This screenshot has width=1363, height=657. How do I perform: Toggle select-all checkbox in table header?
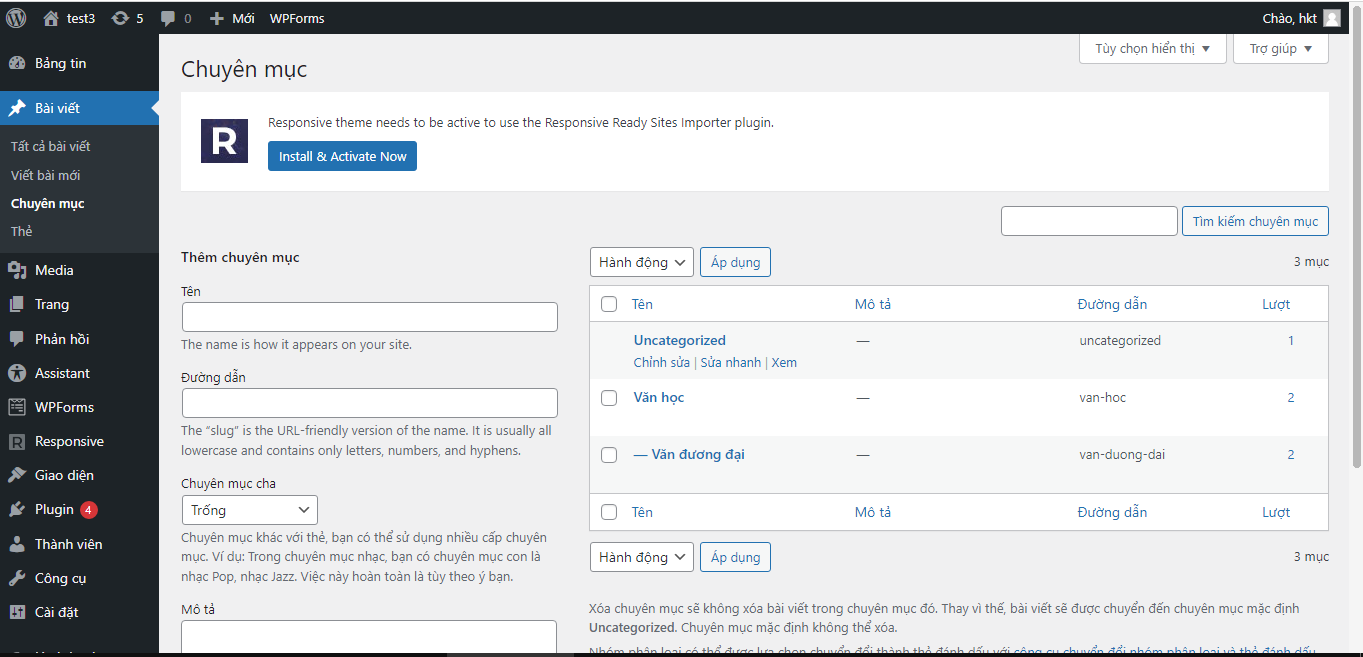[609, 304]
